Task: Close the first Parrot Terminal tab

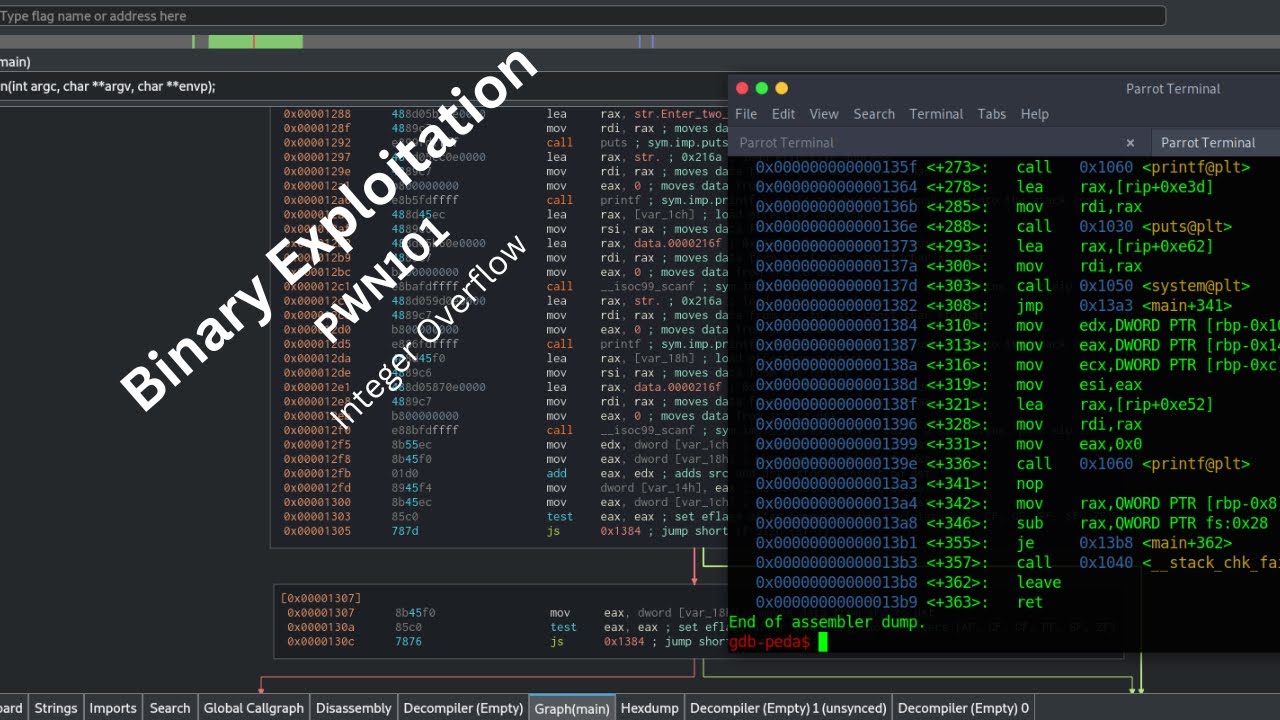Action: point(1130,143)
